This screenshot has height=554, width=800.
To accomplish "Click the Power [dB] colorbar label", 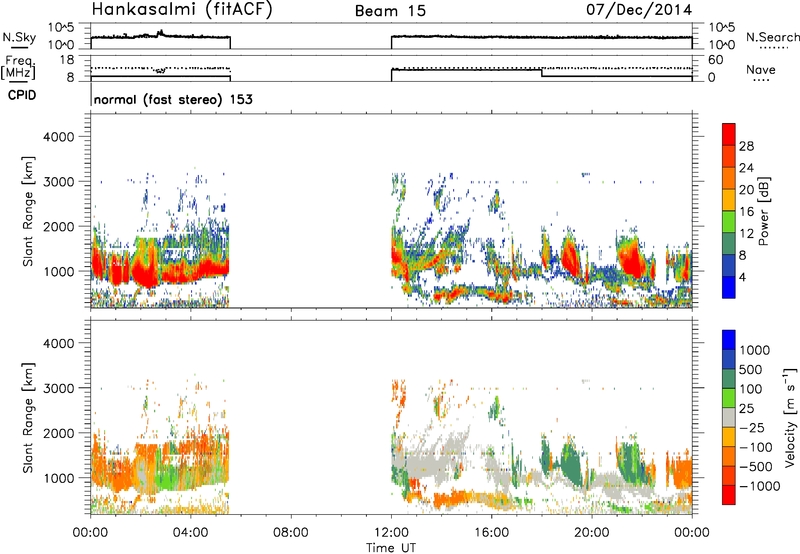I will click(x=763, y=211).
